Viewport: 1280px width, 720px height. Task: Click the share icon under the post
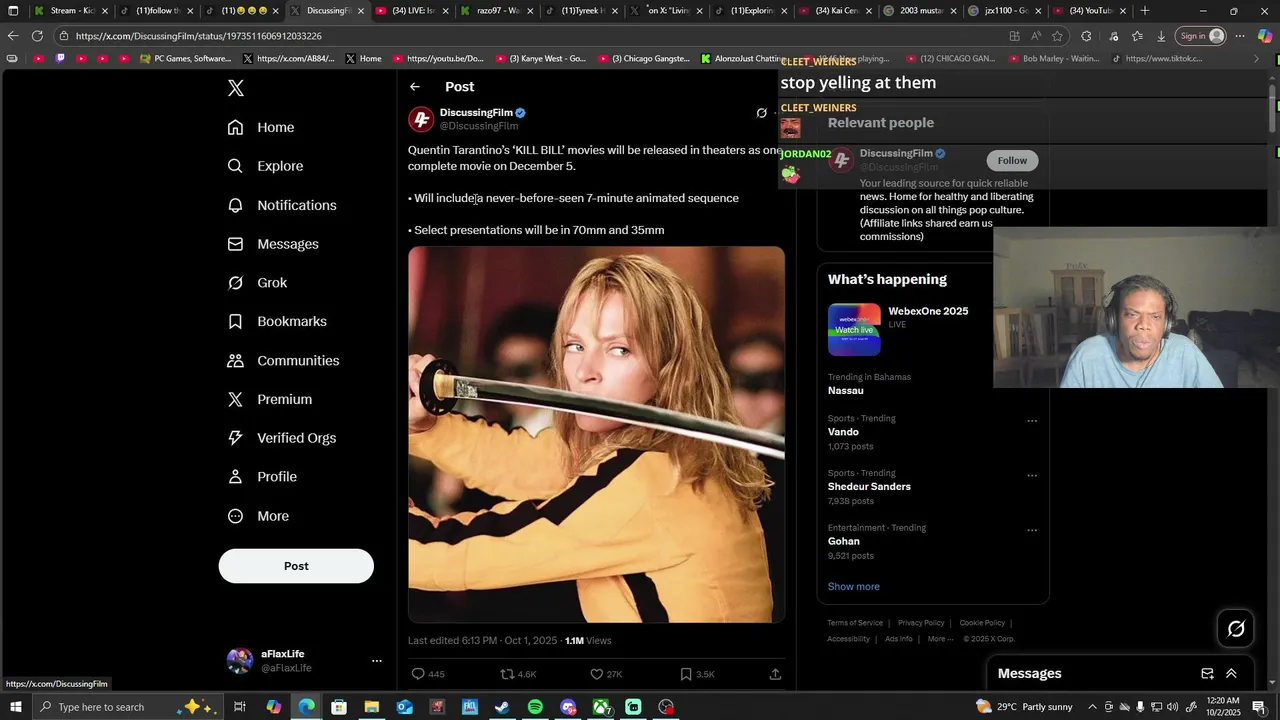click(775, 674)
